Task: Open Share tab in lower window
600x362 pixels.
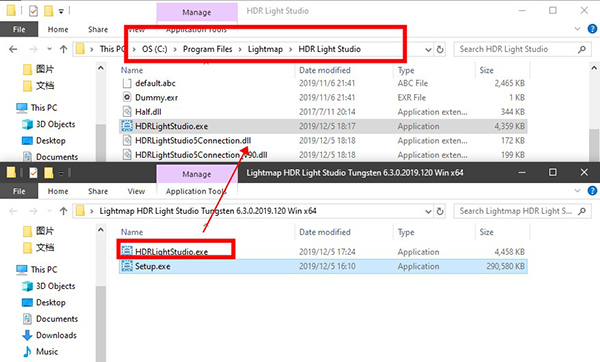Action: click(98, 191)
